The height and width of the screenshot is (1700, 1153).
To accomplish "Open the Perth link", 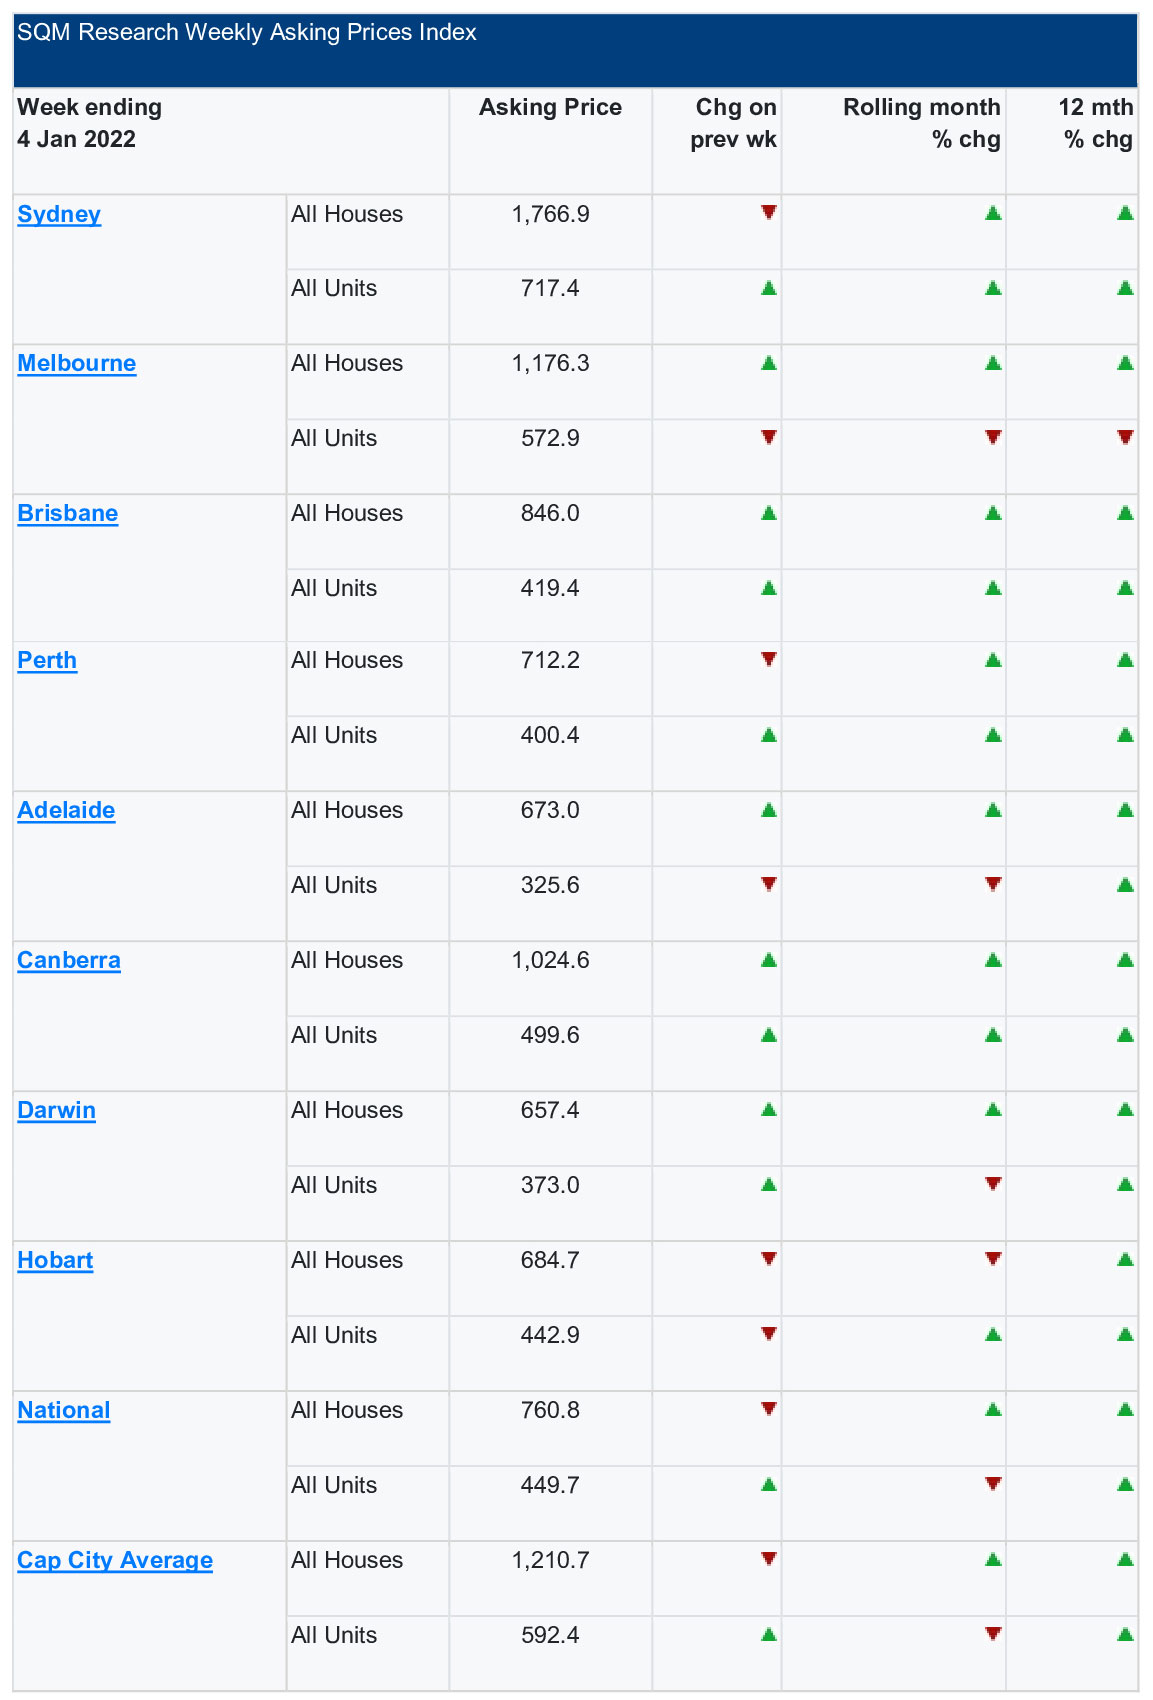I will tap(47, 660).
